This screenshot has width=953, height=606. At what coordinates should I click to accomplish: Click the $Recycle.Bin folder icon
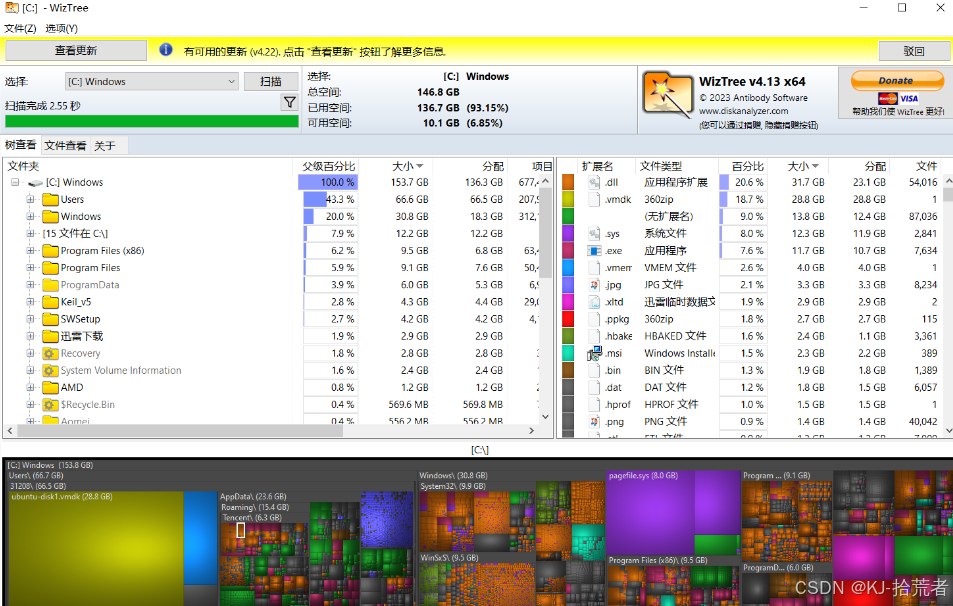50,404
